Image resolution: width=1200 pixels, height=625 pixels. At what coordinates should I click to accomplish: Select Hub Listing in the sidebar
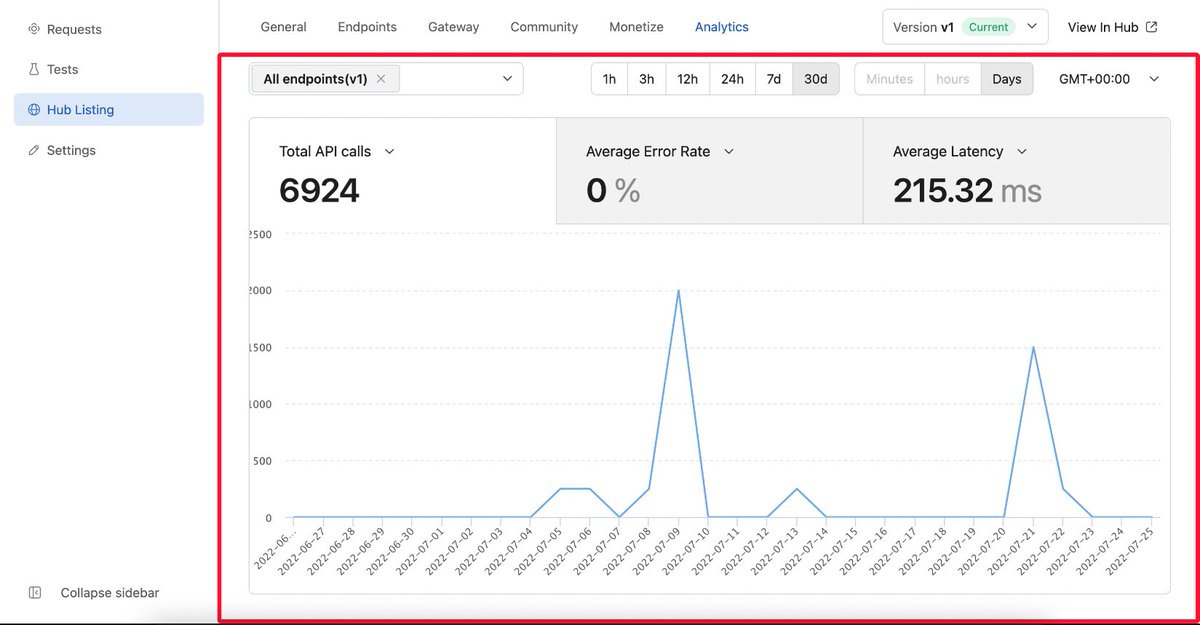tap(108, 110)
